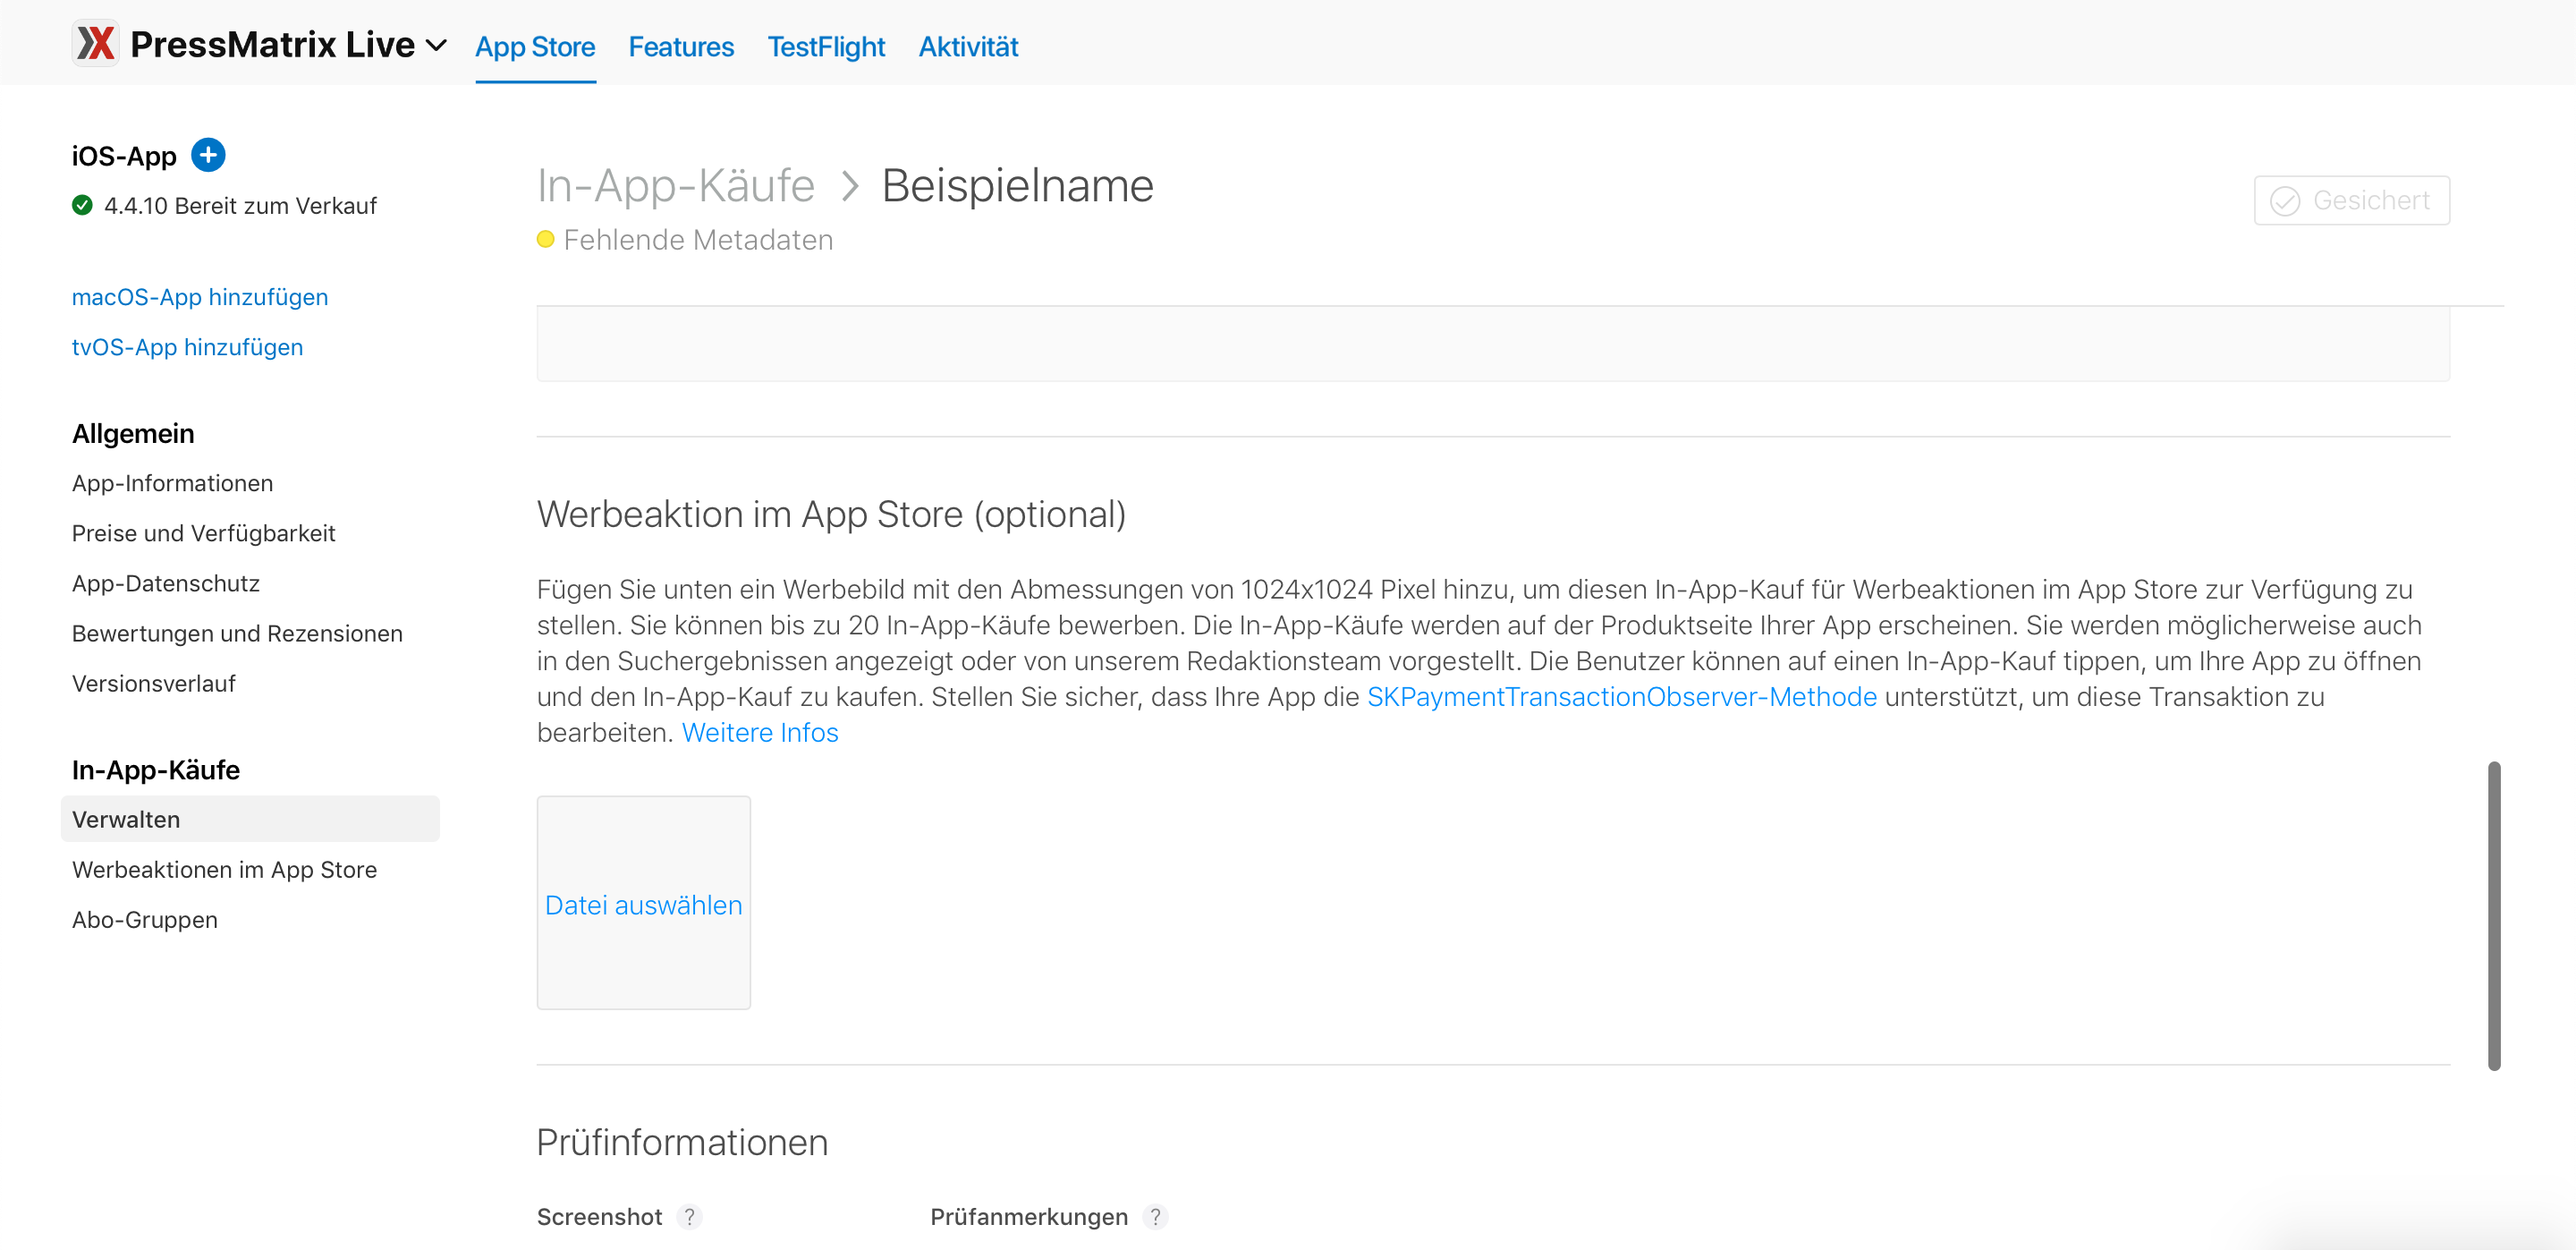The height and width of the screenshot is (1250, 2576).
Task: Click macOS-App hinzufügen link
Action: 200,297
